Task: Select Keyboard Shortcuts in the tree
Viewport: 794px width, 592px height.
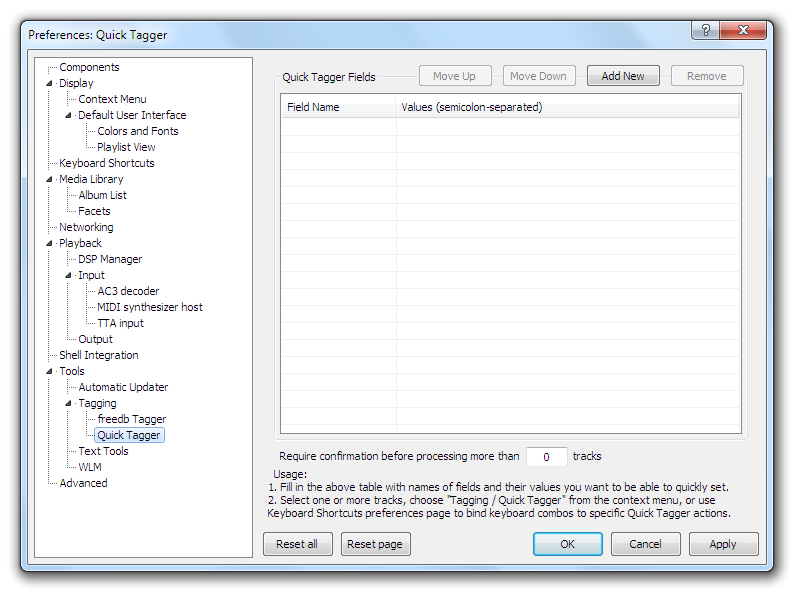Action: [x=106, y=163]
